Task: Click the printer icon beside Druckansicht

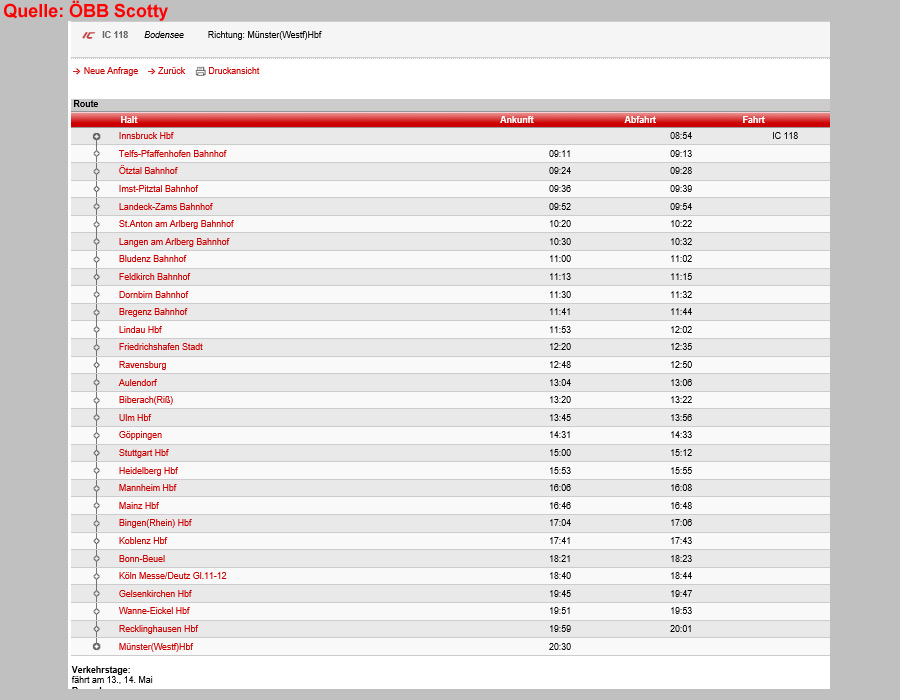Action: pyautogui.click(x=200, y=71)
